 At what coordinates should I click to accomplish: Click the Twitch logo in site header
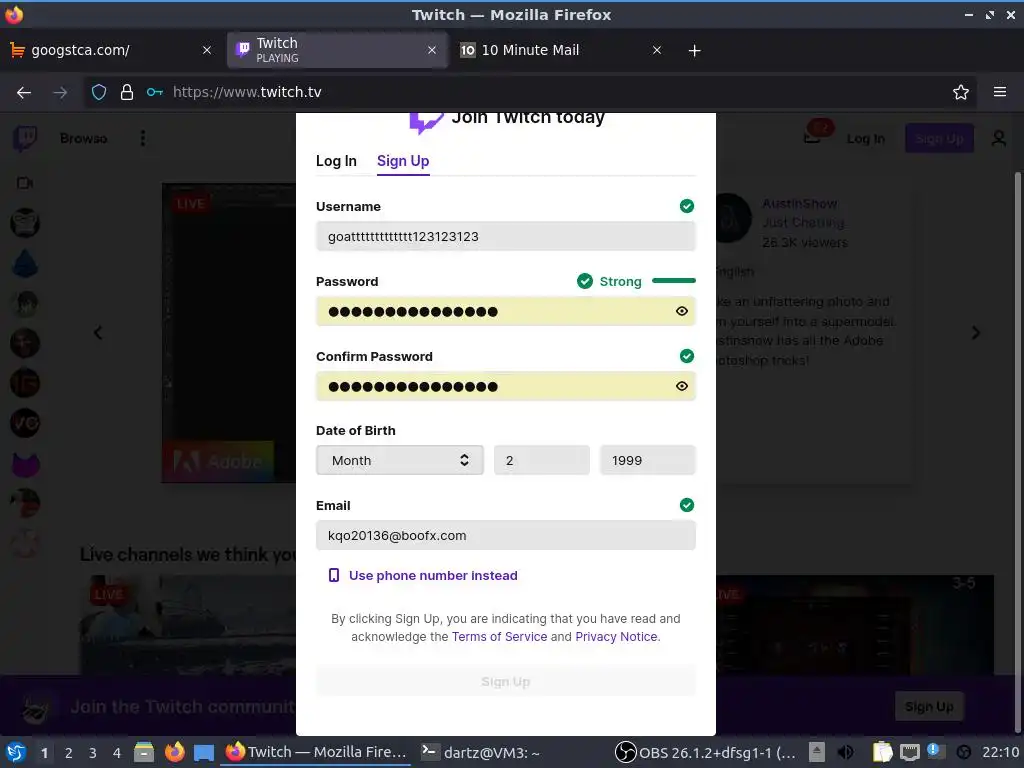coord(25,138)
